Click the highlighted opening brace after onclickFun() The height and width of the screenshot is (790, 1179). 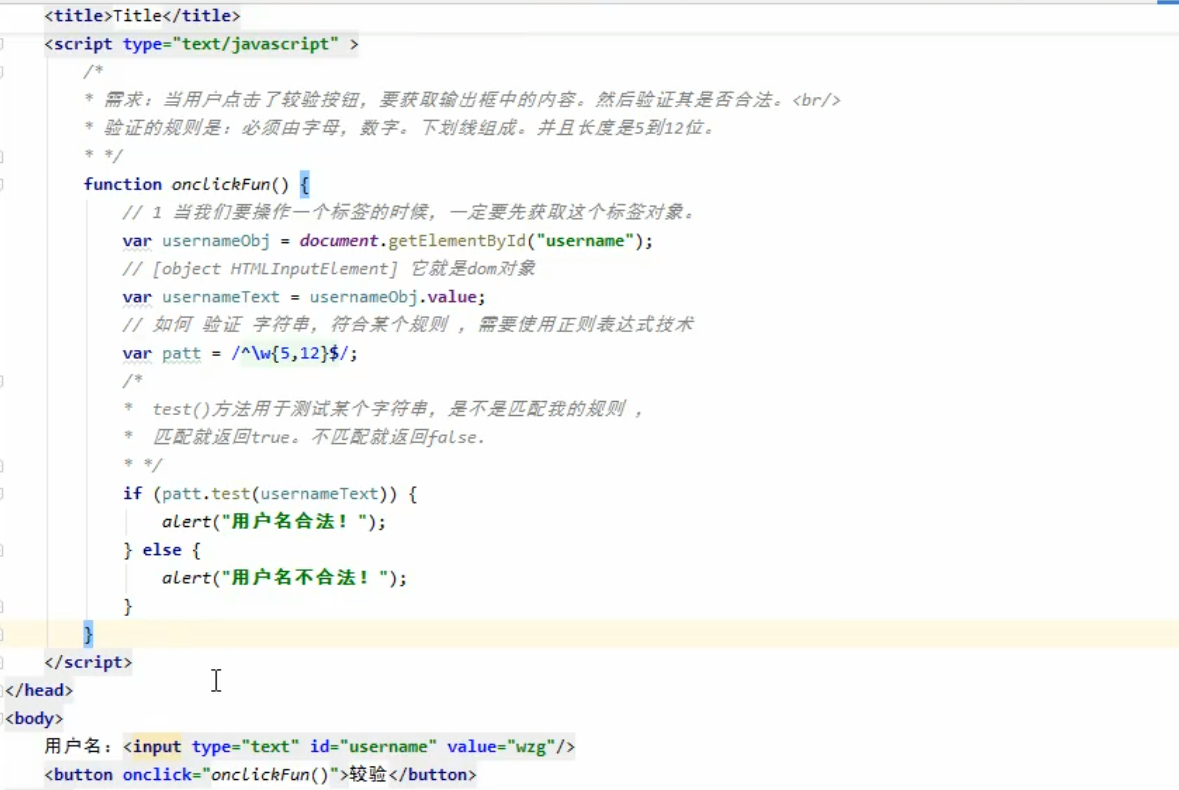coord(305,184)
